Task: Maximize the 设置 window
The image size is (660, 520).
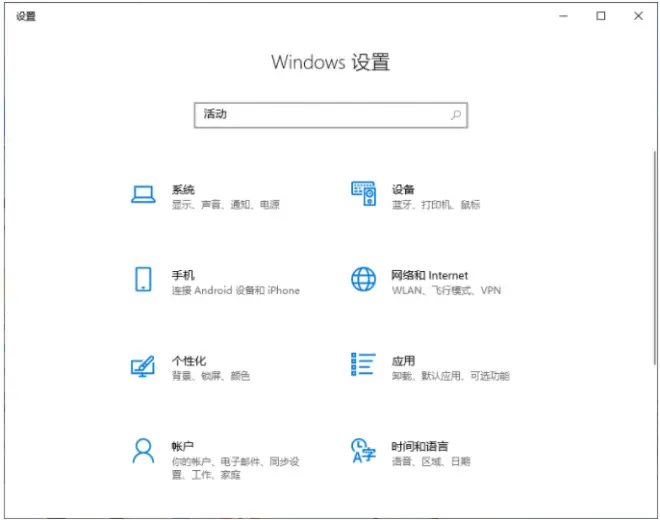Action: click(601, 16)
